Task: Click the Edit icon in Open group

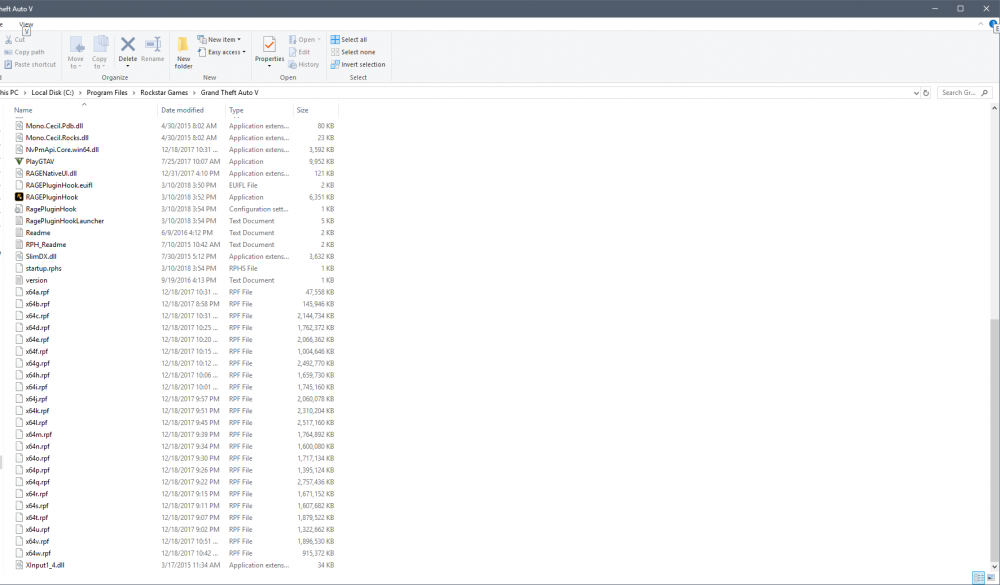Action: pos(293,52)
